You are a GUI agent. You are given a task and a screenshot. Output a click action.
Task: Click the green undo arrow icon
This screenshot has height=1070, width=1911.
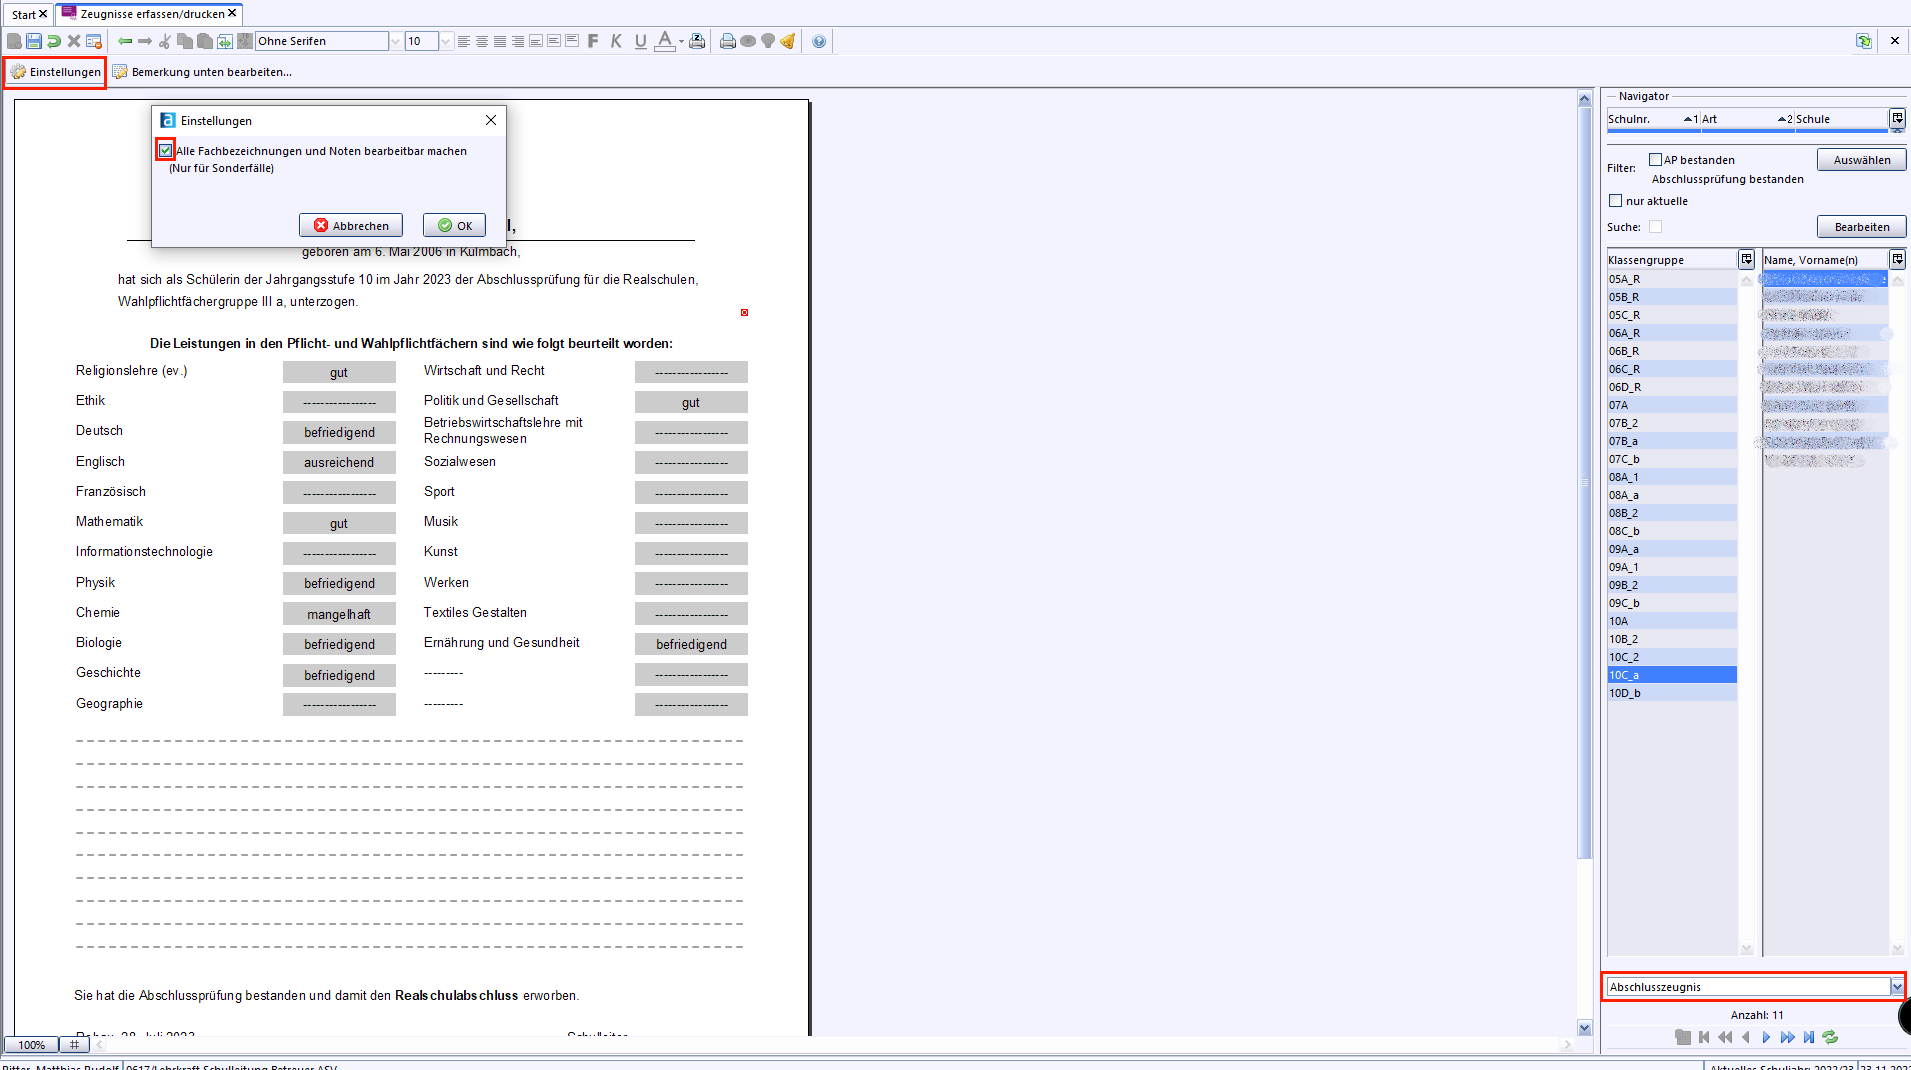pos(54,41)
